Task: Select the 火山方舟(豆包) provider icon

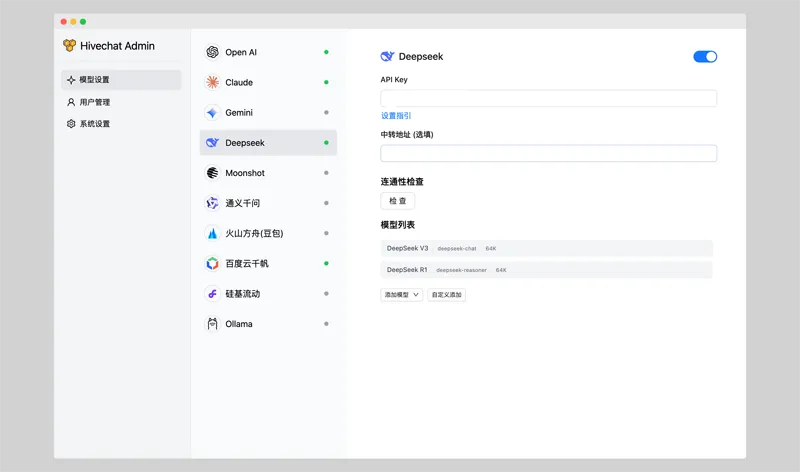Action: [x=212, y=233]
